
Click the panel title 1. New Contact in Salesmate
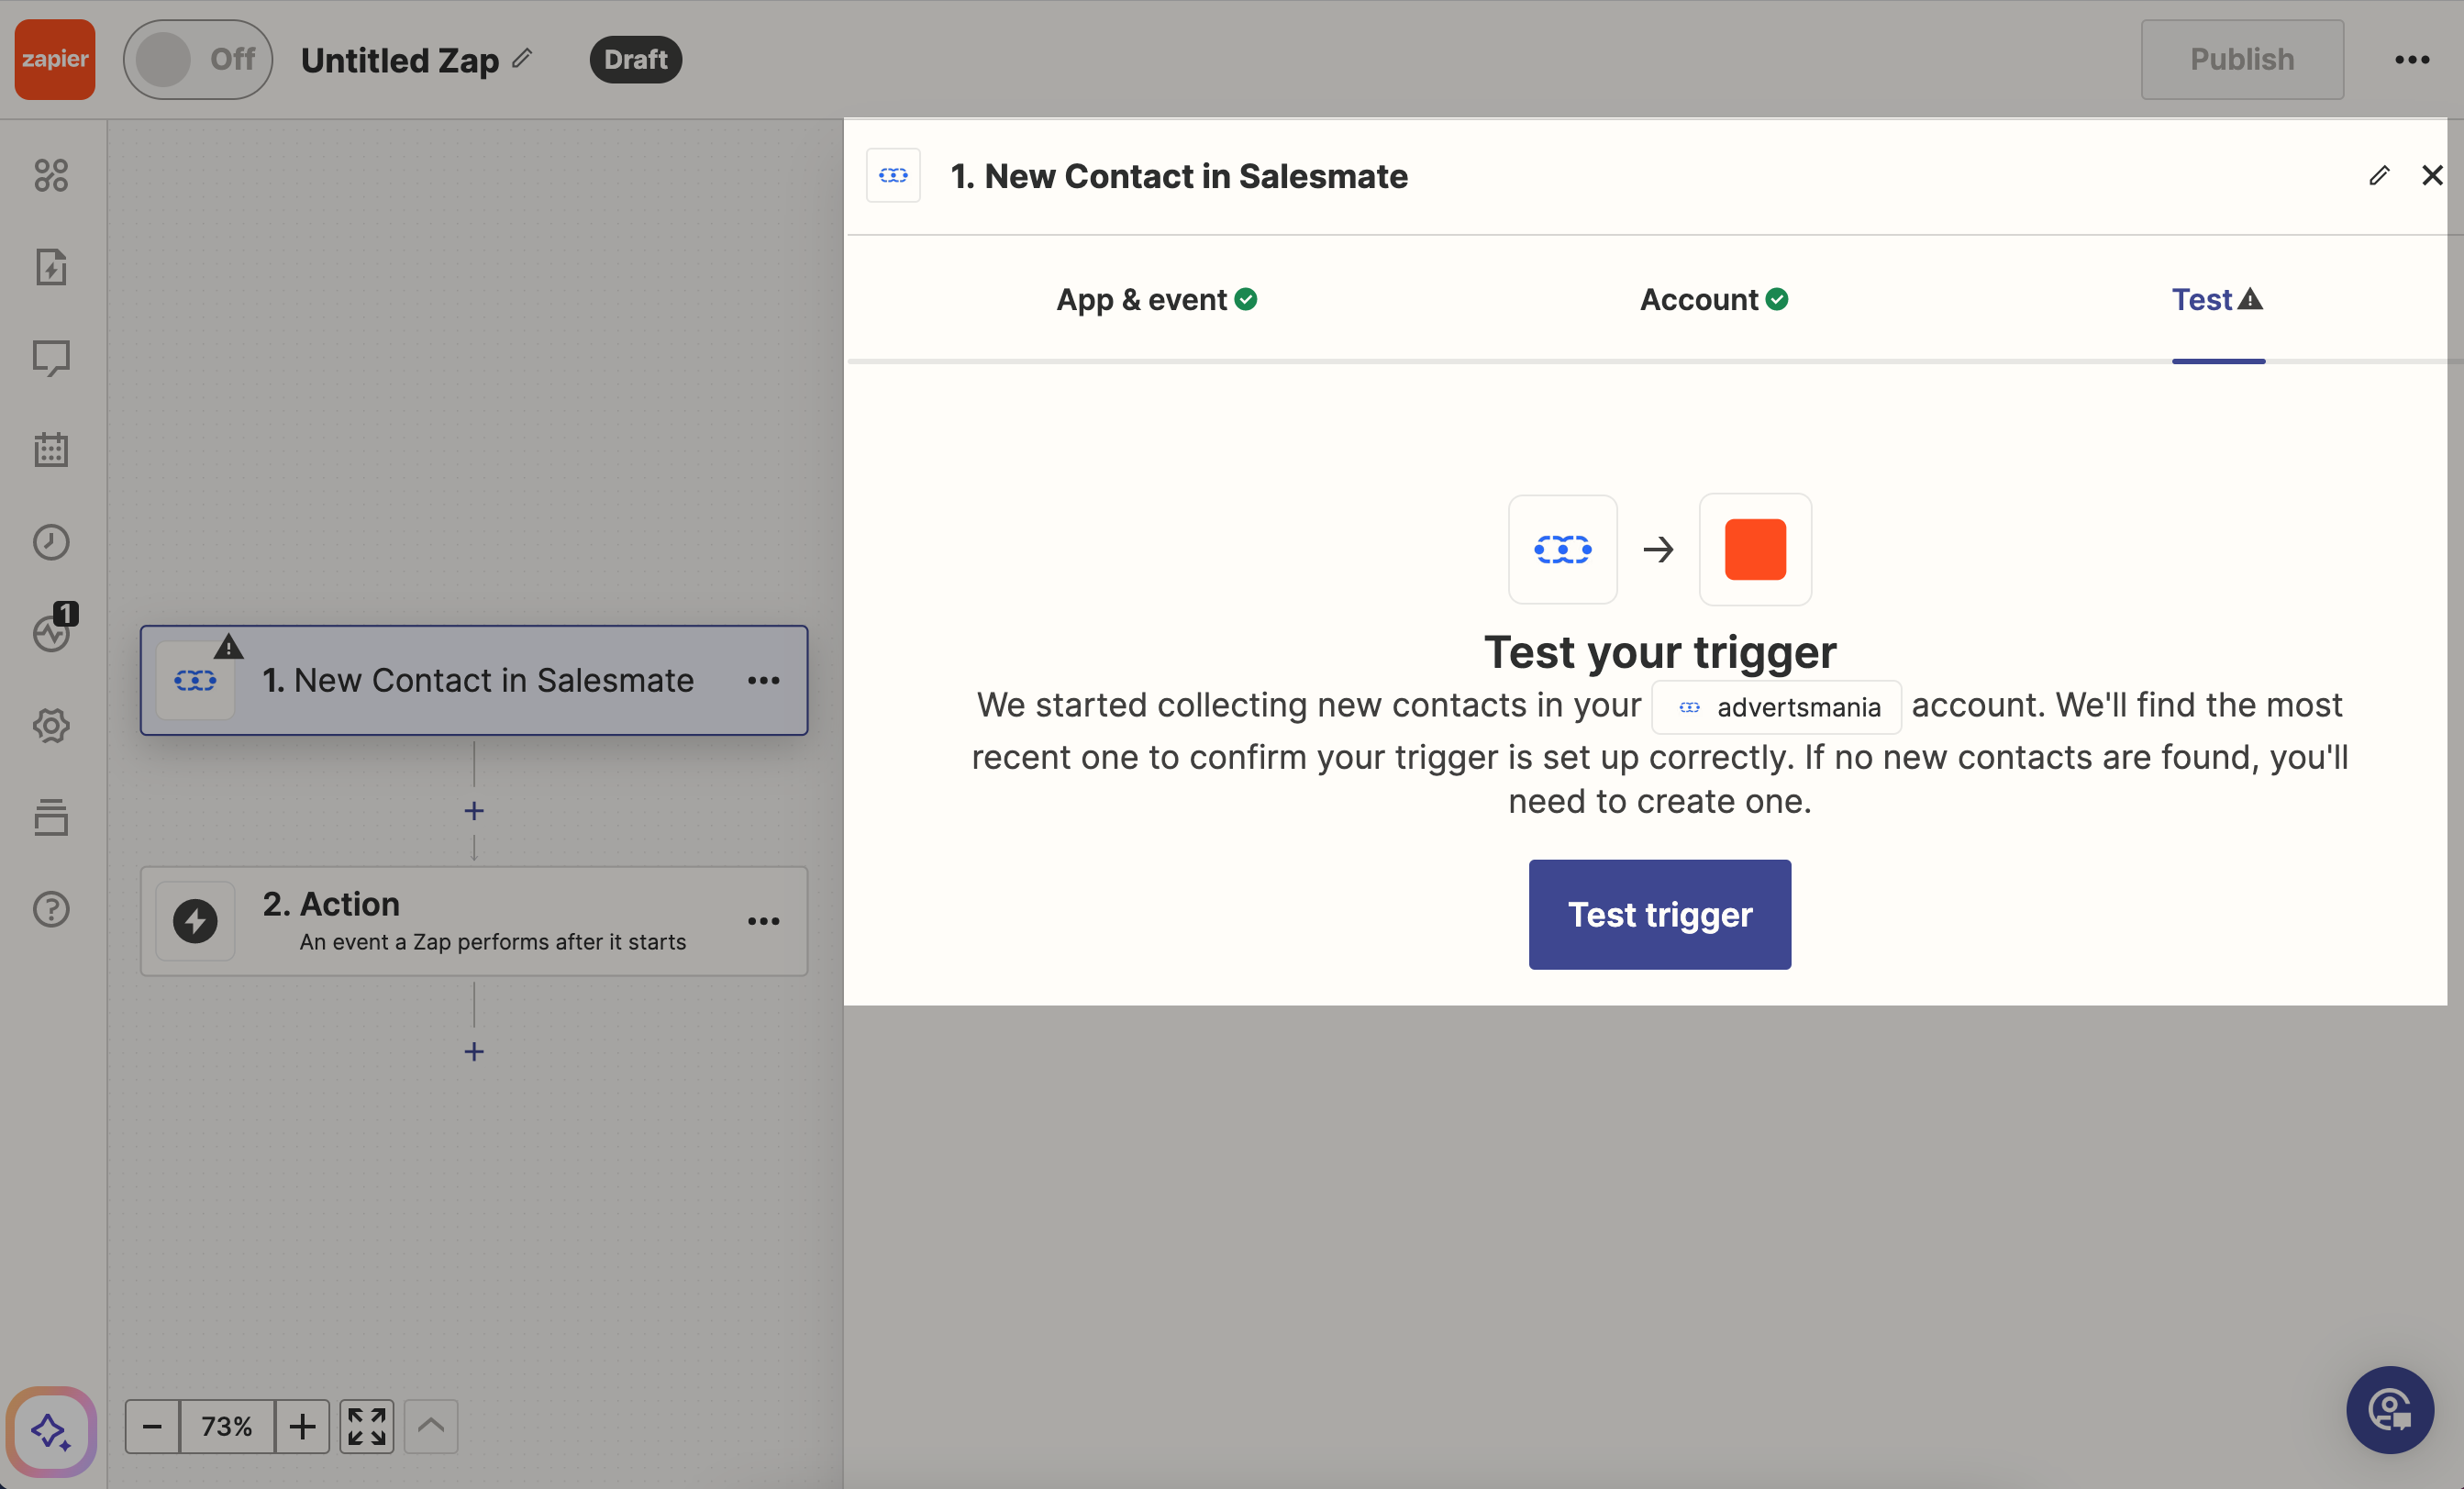point(1179,176)
